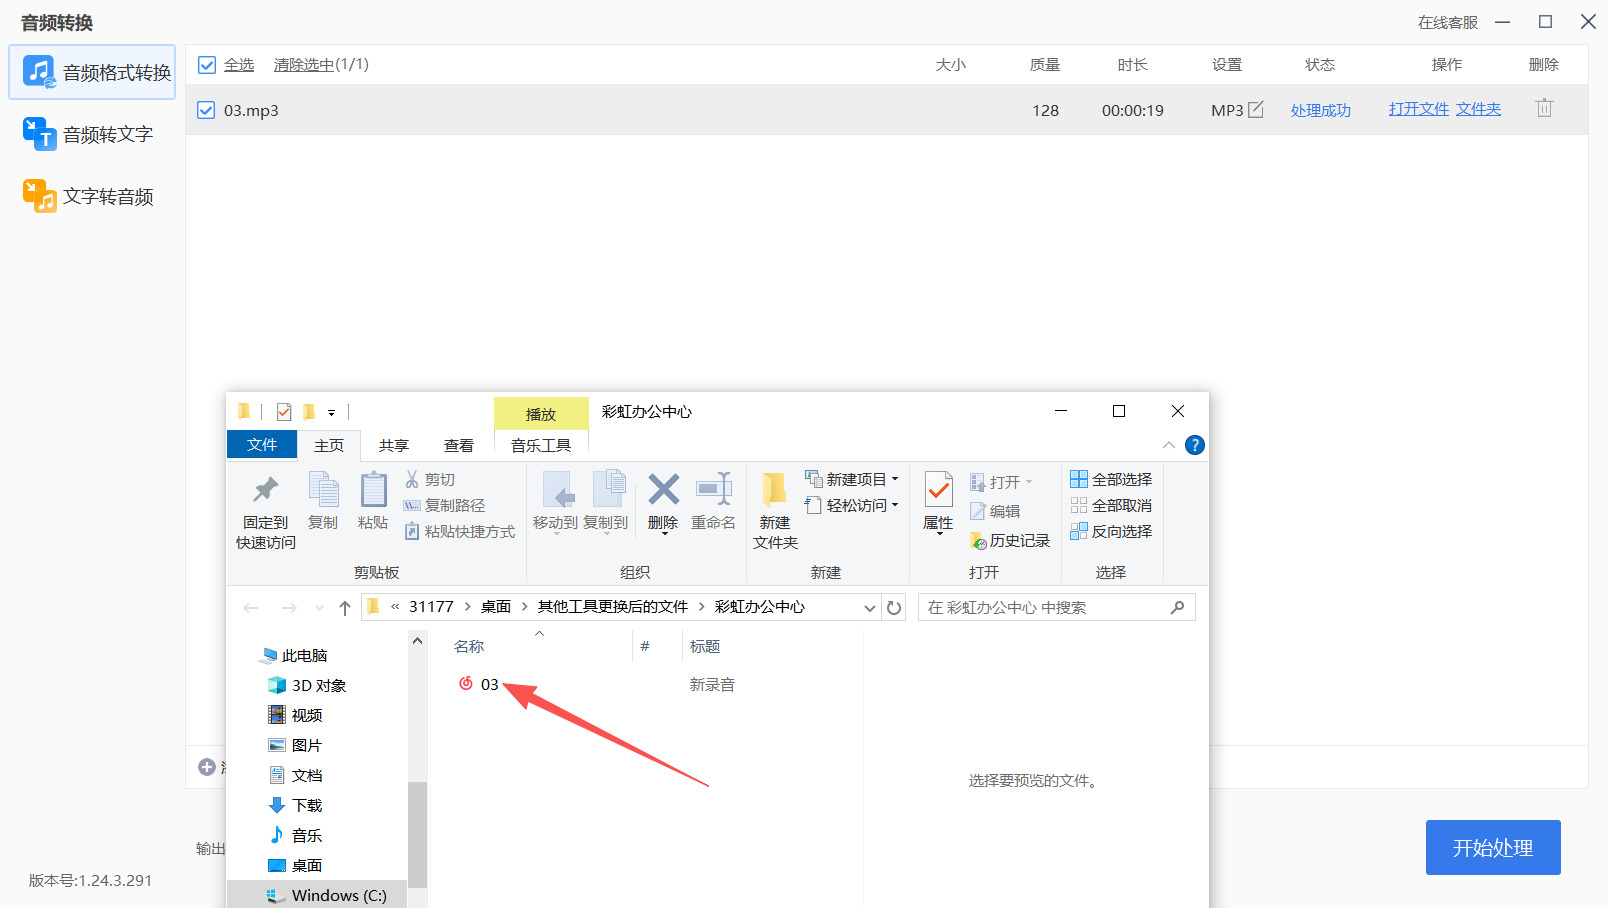Open 3D 对象 in the navigation tree
1608x908 pixels.
[307, 686]
